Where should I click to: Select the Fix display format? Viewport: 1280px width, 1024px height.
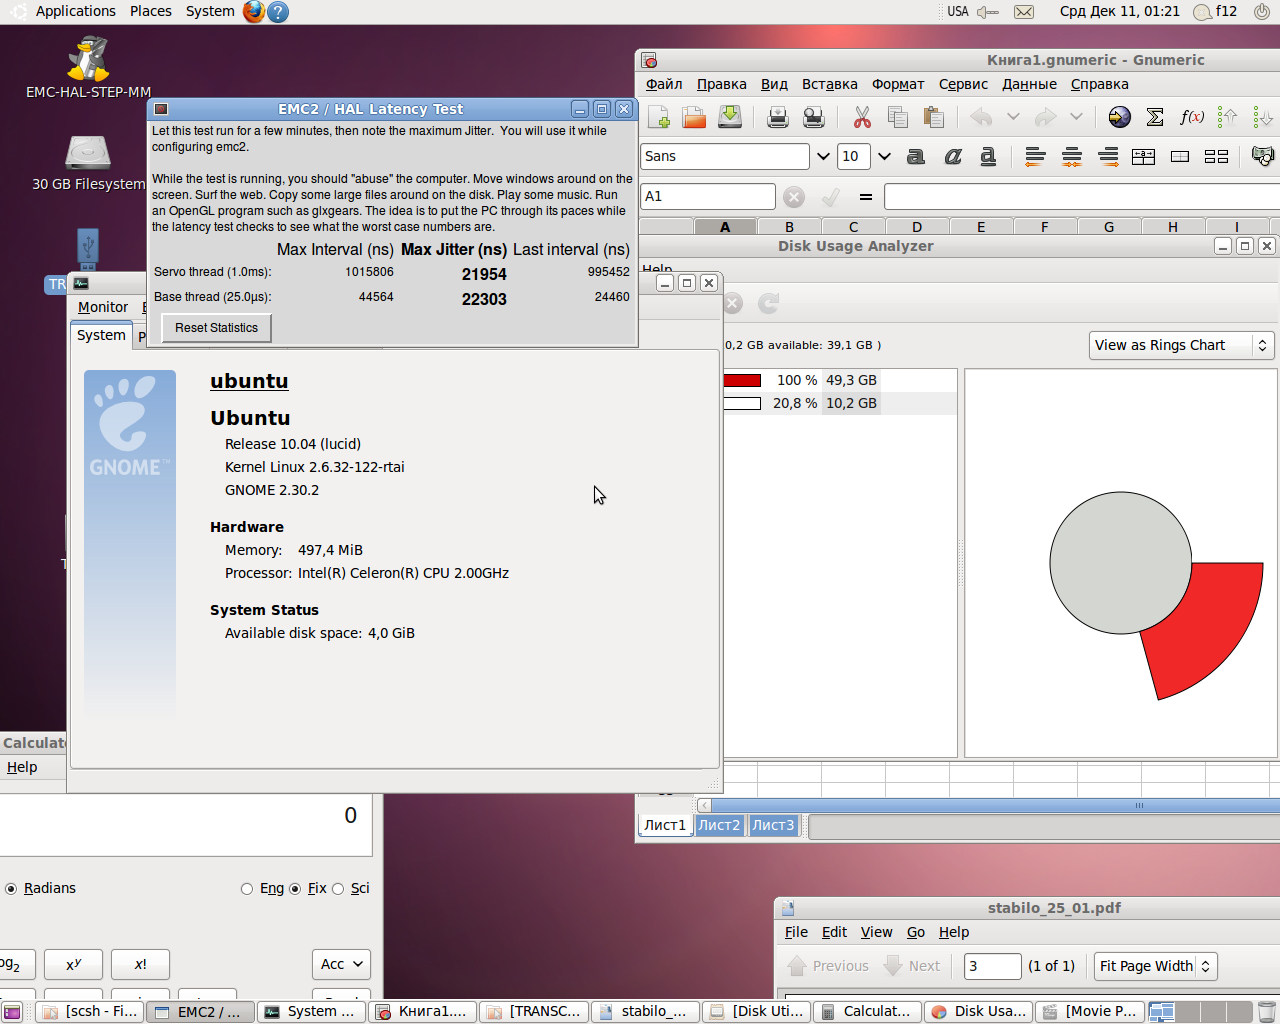coord(308,888)
